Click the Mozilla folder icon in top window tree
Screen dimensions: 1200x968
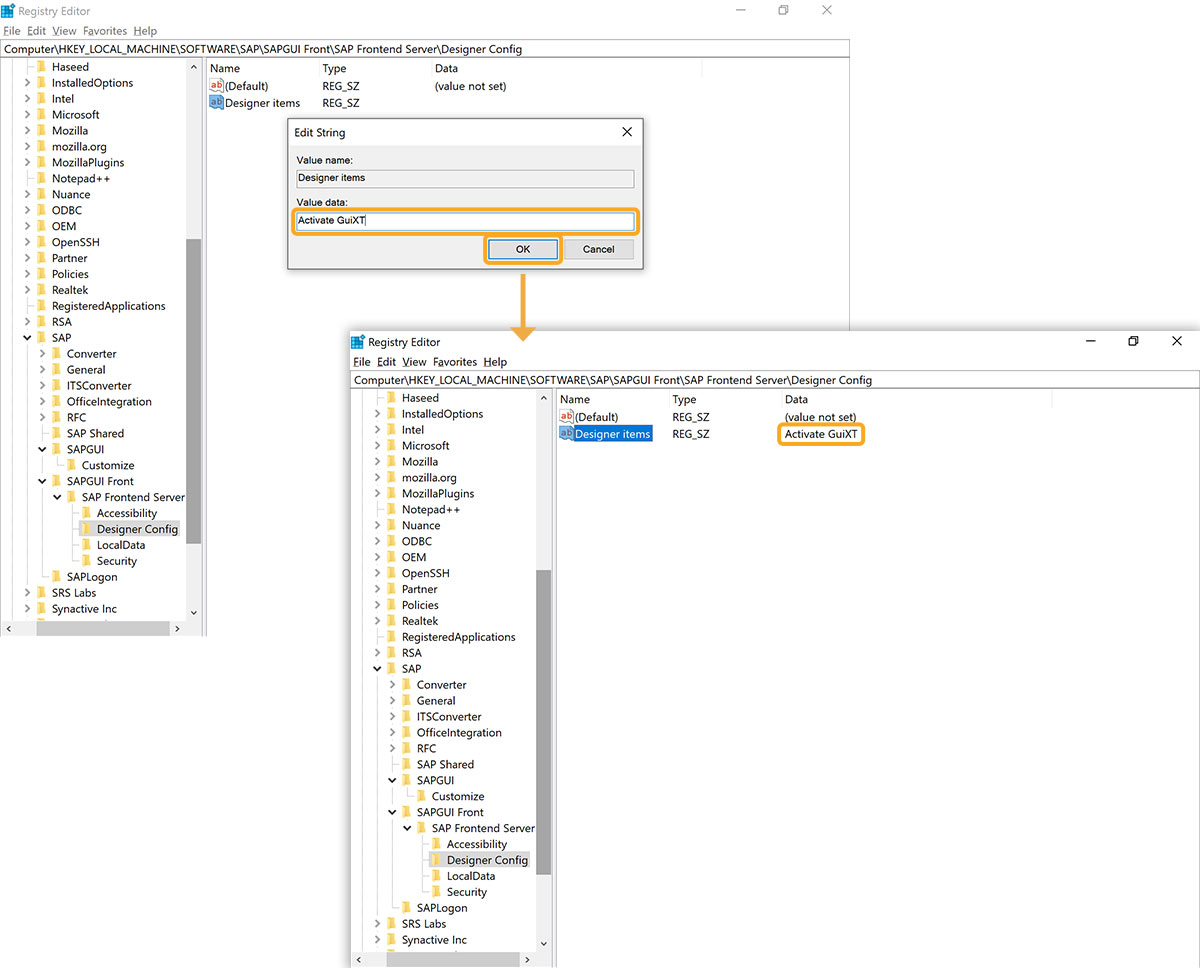point(41,131)
